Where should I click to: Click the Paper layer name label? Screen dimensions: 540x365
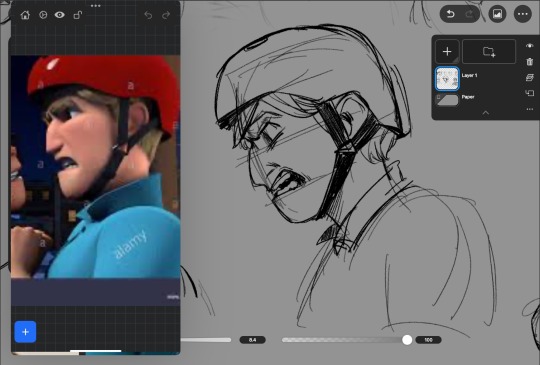(468, 97)
